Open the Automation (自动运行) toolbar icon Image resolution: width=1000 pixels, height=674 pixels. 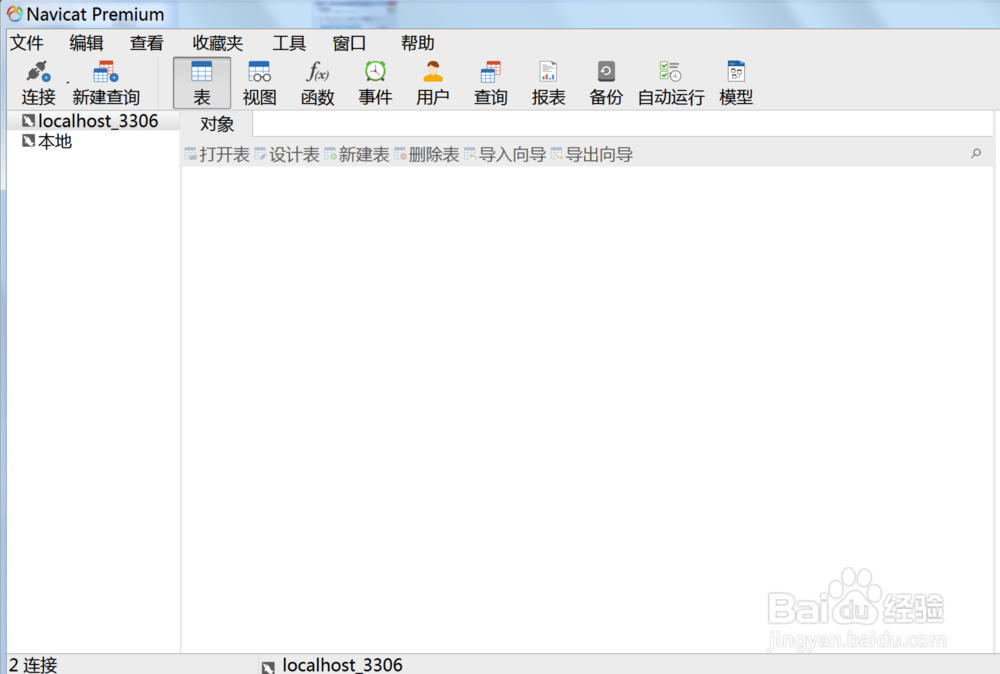pyautogui.click(x=670, y=71)
